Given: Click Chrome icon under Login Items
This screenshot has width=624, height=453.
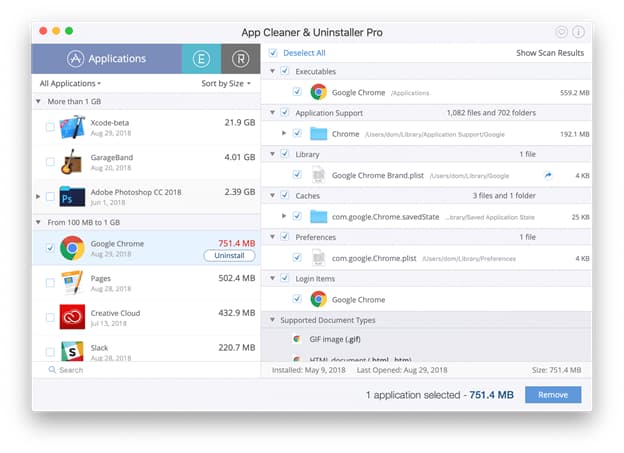Looking at the screenshot, I should (318, 299).
